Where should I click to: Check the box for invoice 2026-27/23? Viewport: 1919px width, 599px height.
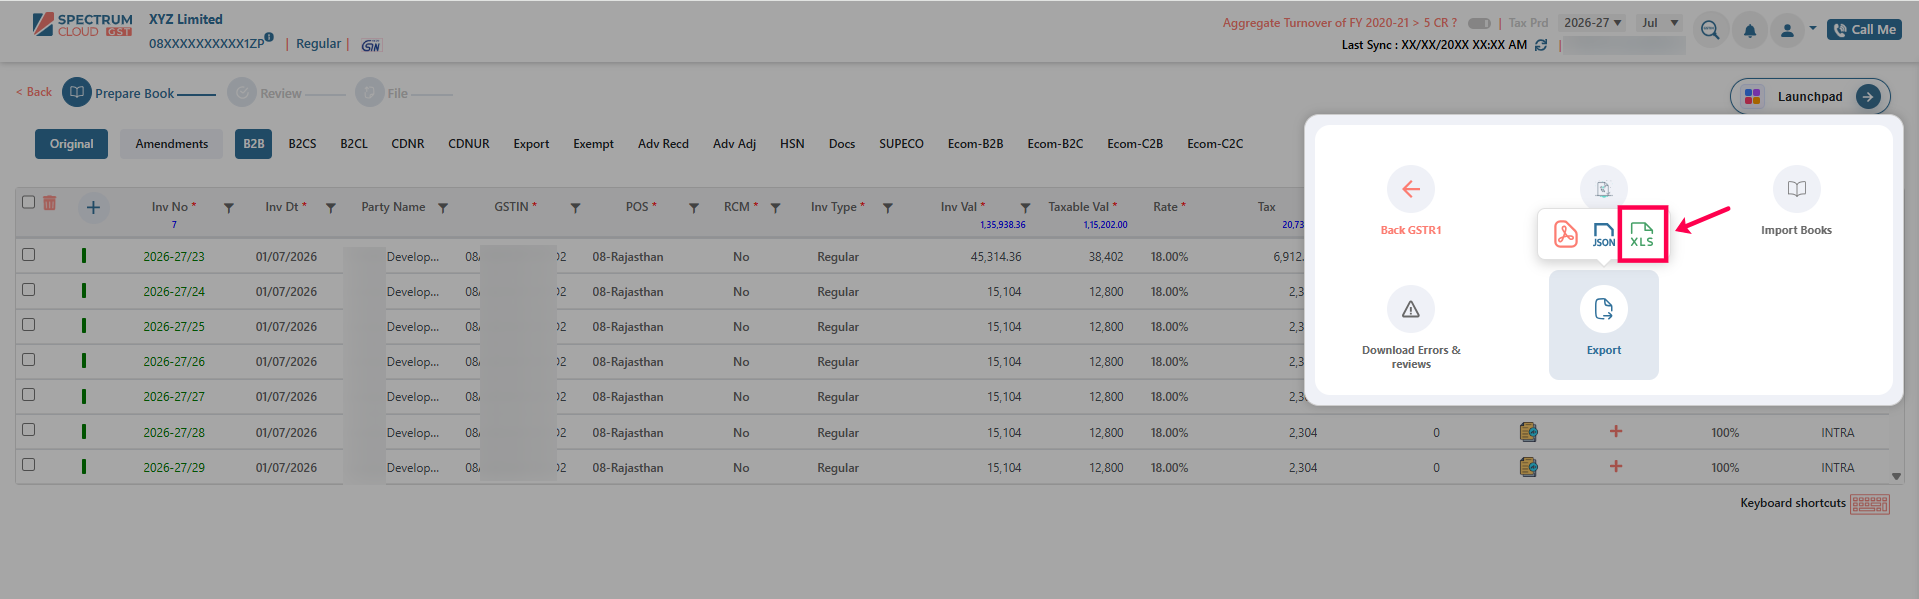click(x=29, y=255)
